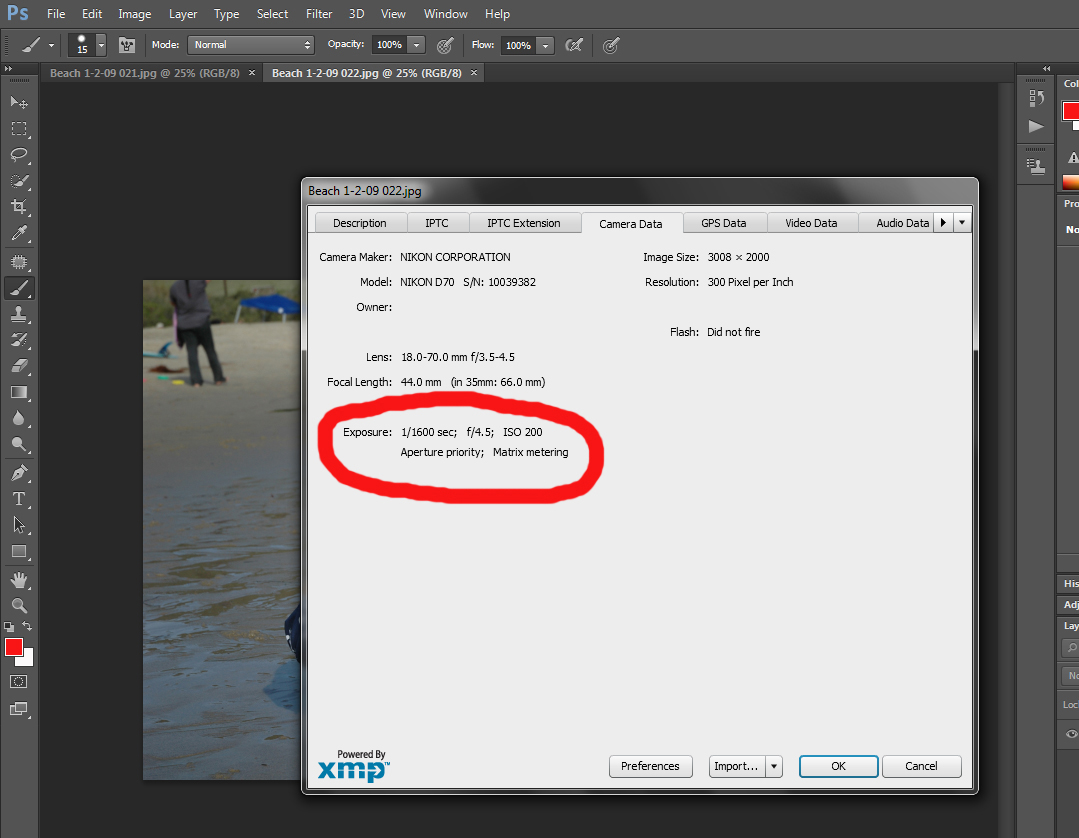Open the Filter menu
The image size is (1079, 838).
(x=319, y=14)
